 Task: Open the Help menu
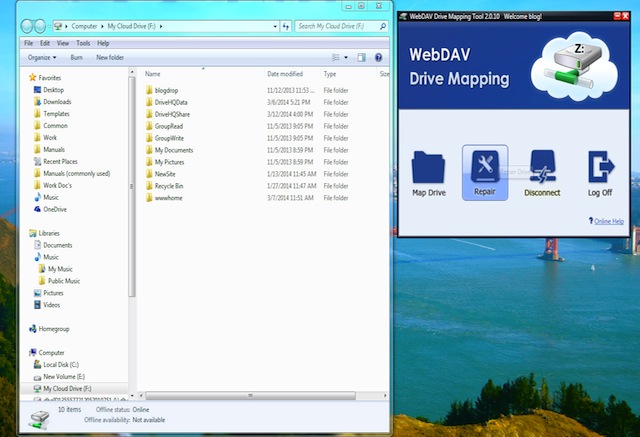(103, 43)
